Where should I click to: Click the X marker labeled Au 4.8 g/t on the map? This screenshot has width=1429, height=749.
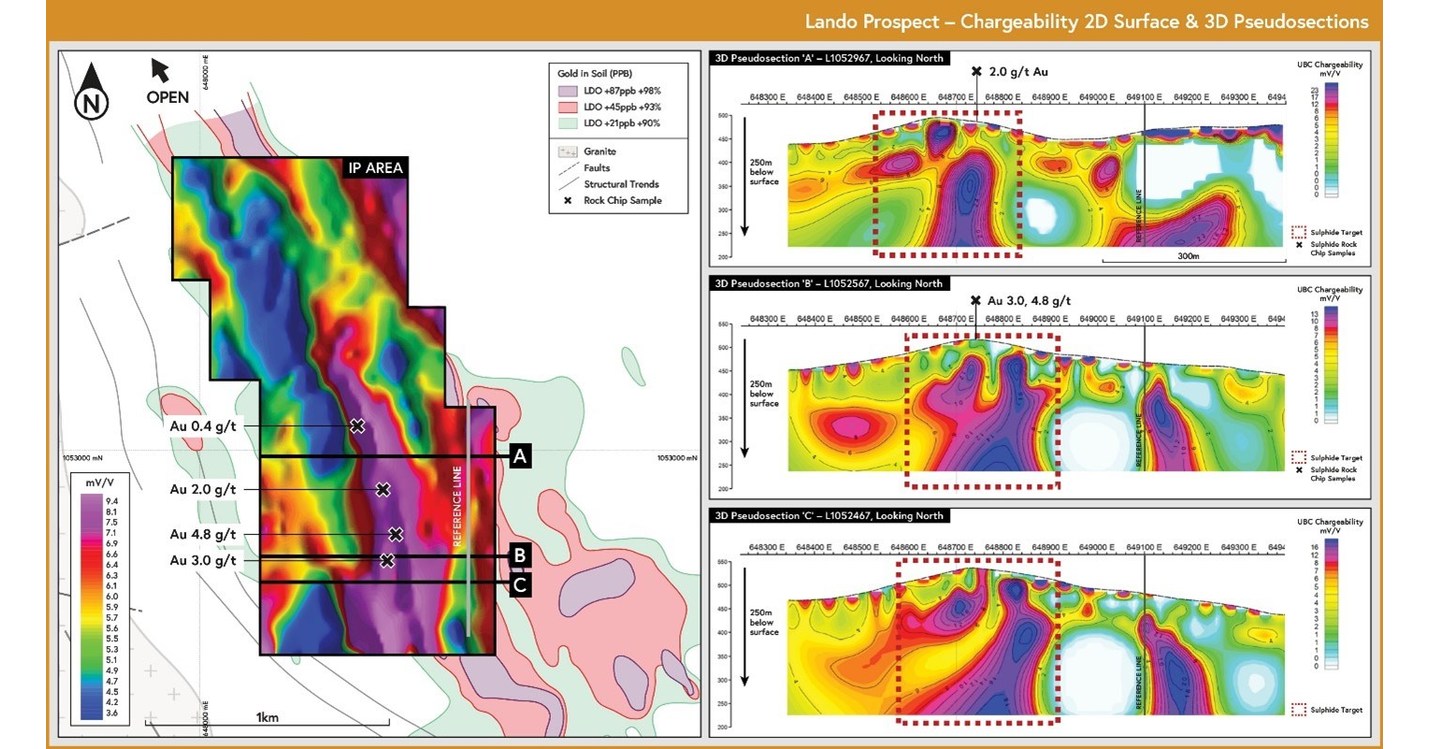394,534
